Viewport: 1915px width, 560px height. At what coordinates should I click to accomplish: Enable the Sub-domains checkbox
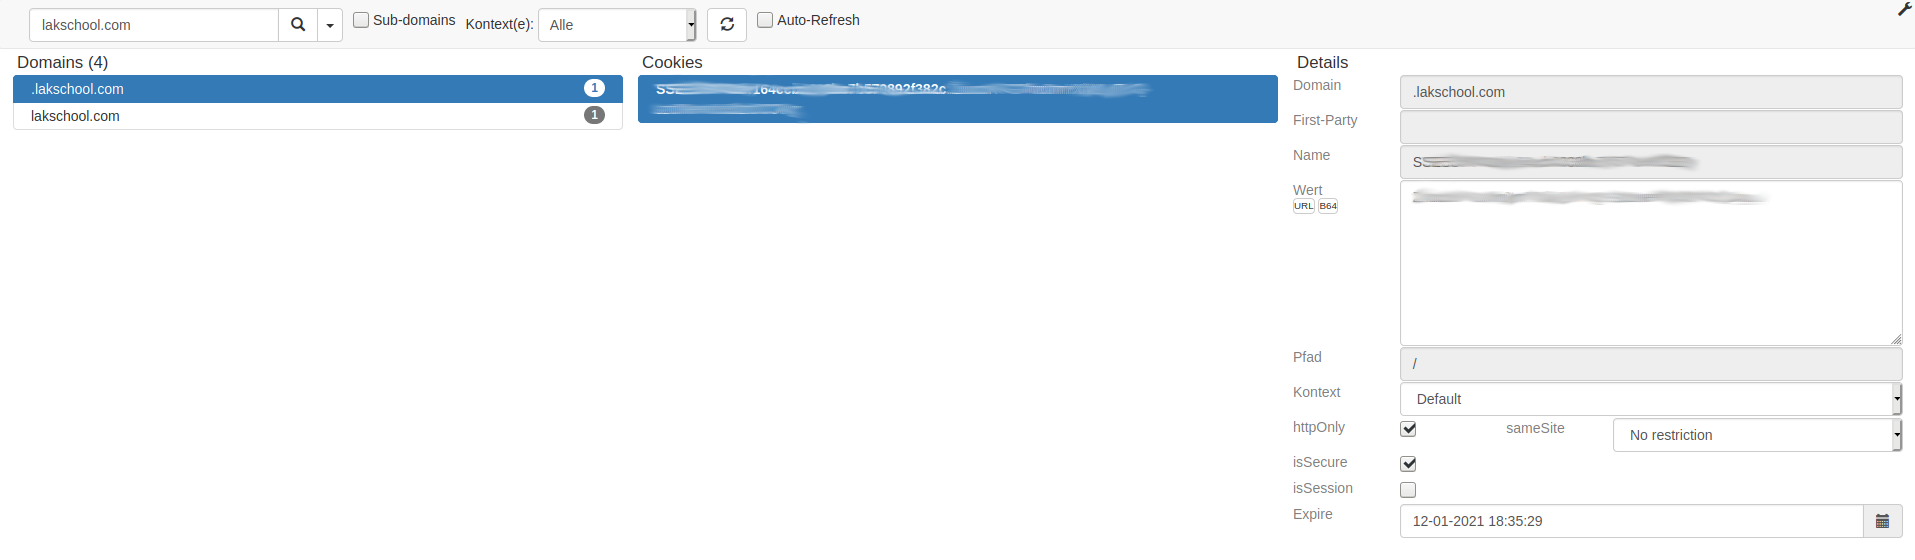pyautogui.click(x=361, y=20)
